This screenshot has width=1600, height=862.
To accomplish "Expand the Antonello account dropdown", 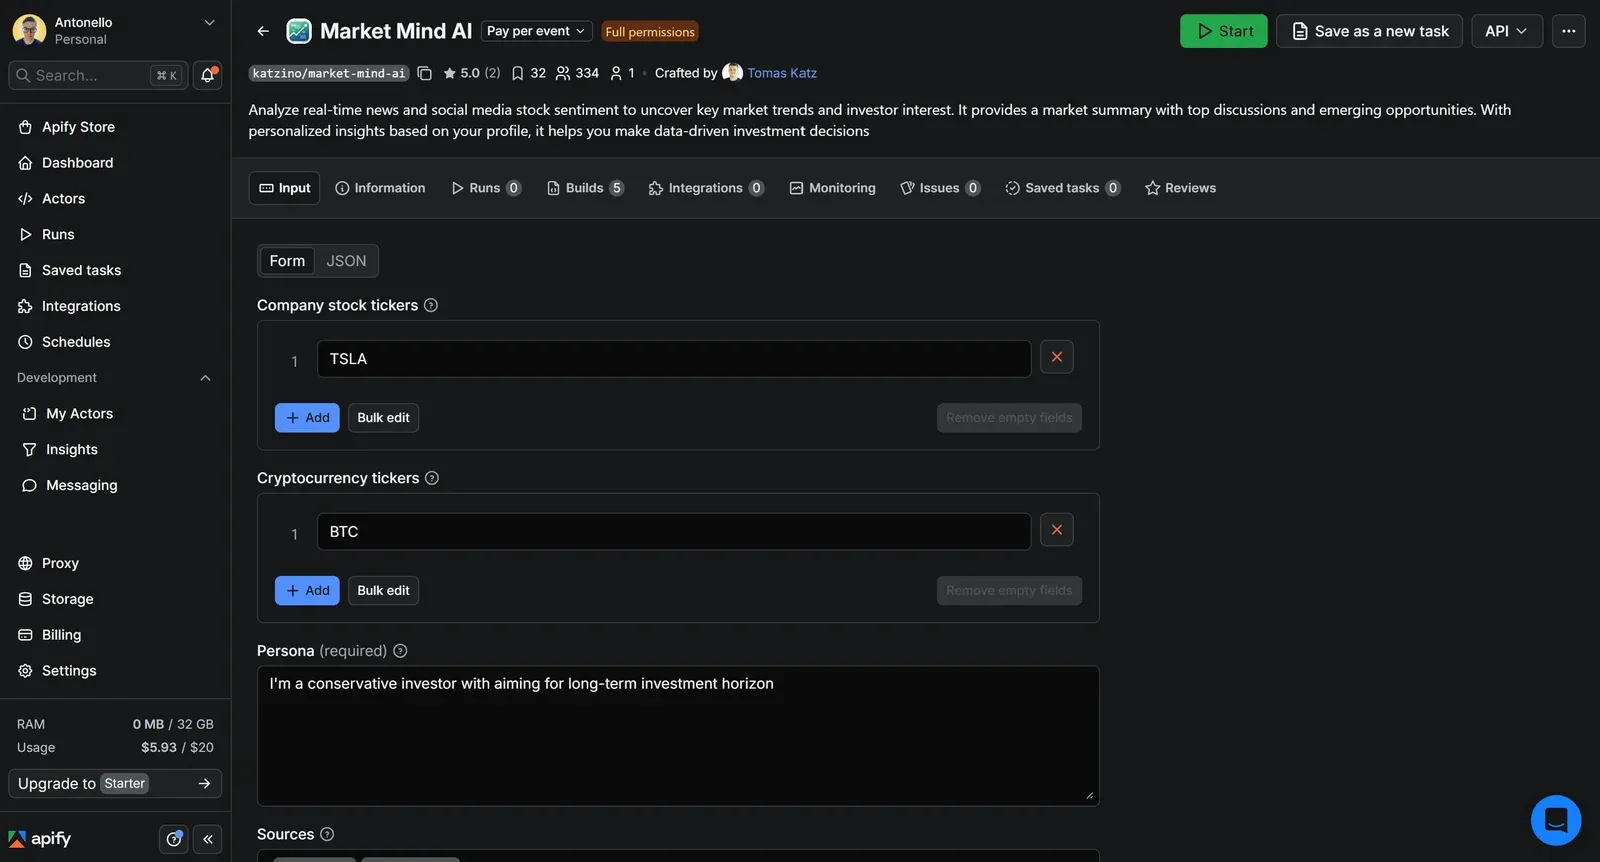I will [x=209, y=22].
